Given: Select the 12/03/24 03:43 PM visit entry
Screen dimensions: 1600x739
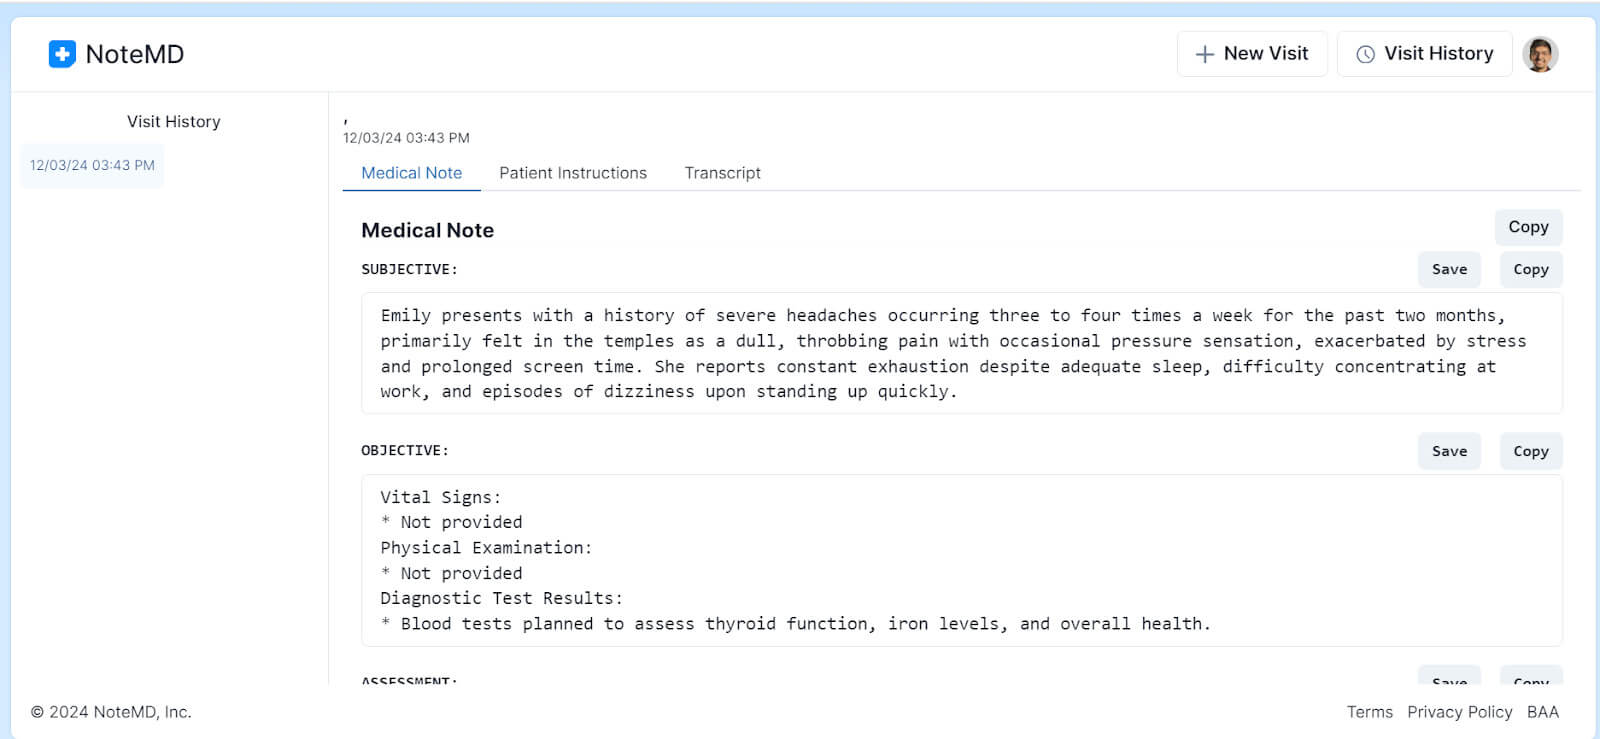Looking at the screenshot, I should pyautogui.click(x=92, y=165).
